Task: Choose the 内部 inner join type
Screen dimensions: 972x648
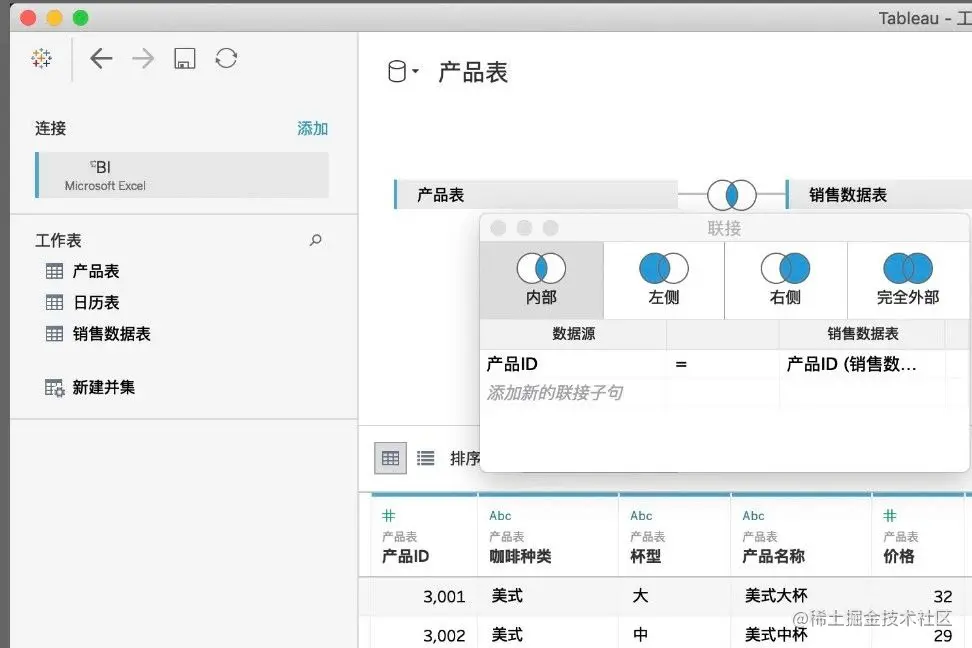Action: [x=541, y=280]
